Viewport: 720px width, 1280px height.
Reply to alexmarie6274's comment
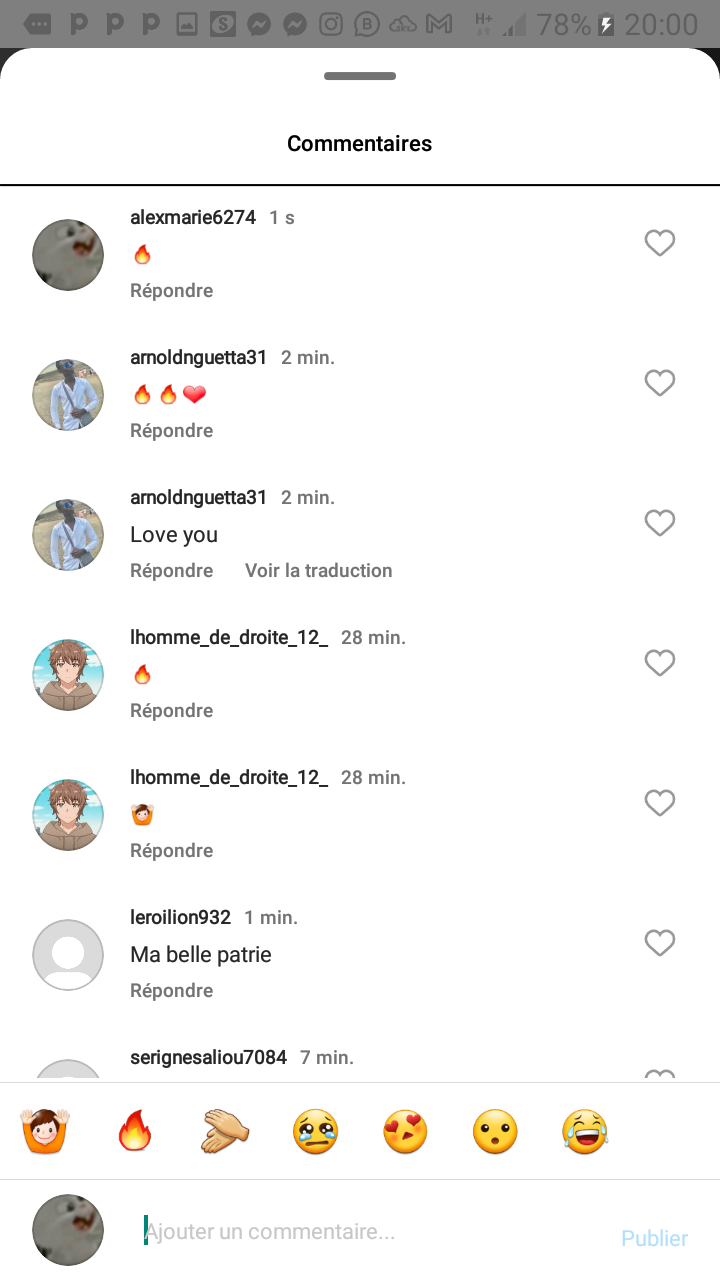click(171, 291)
